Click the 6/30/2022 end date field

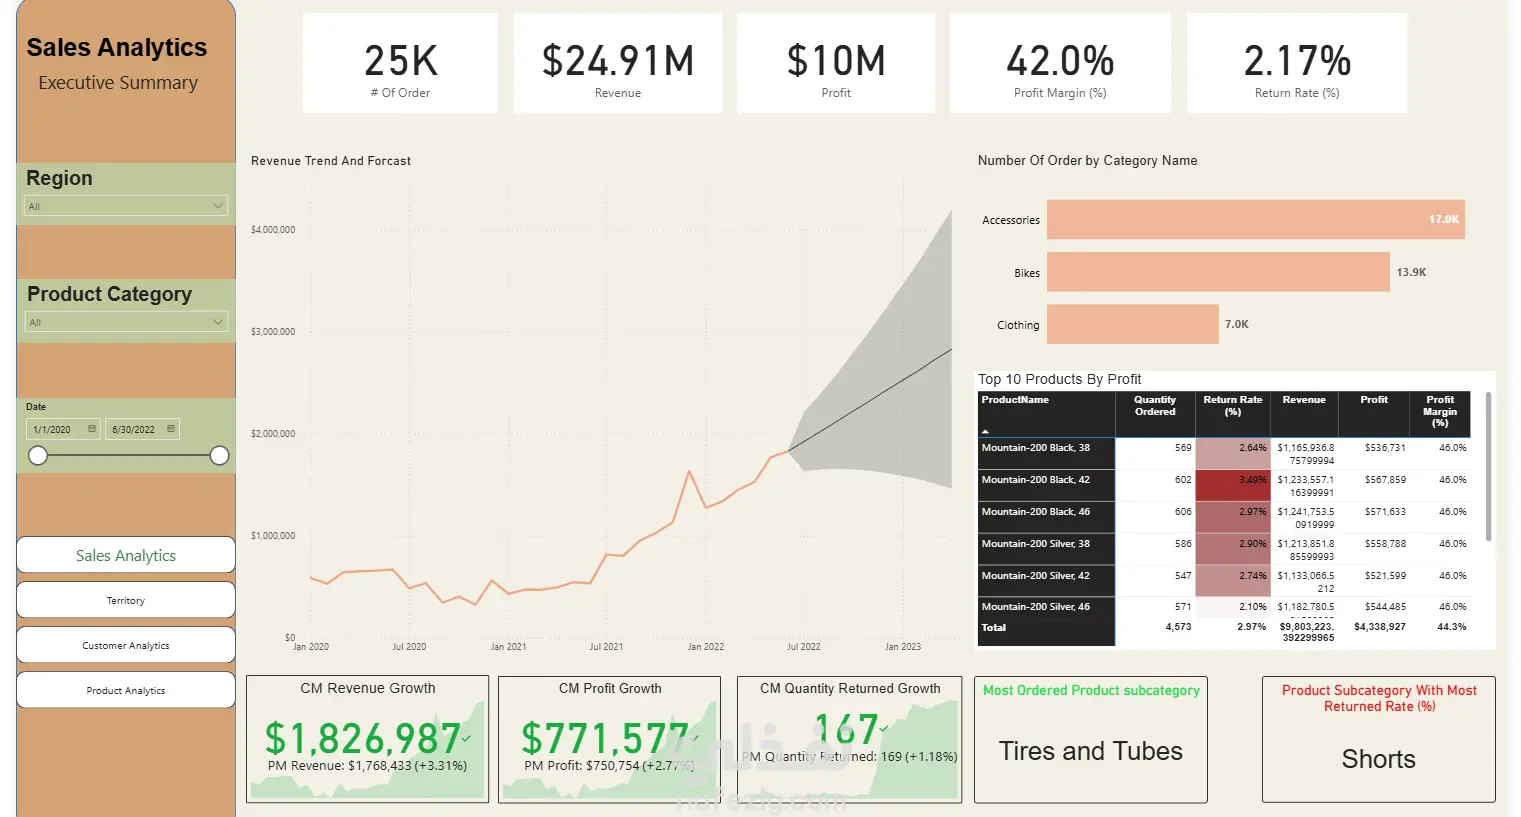tap(143, 429)
